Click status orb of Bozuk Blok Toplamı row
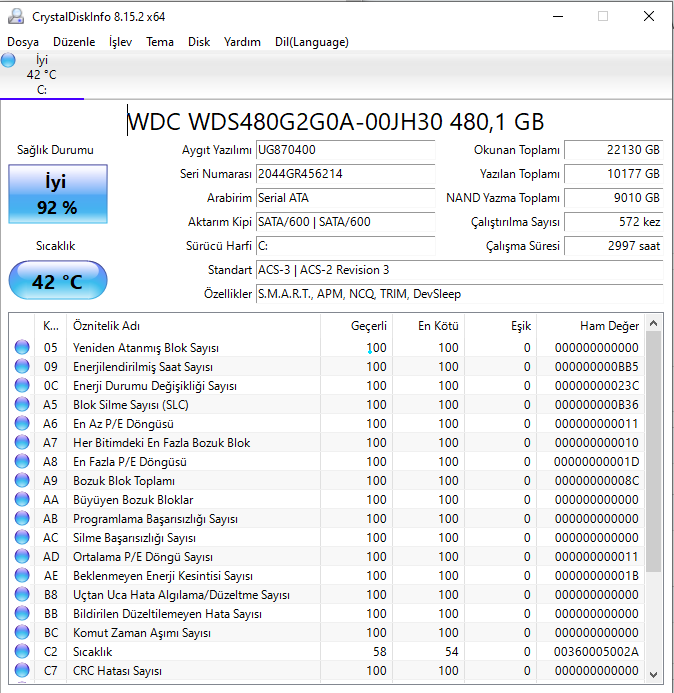Screen dimensions: 674x693 (x=22, y=480)
